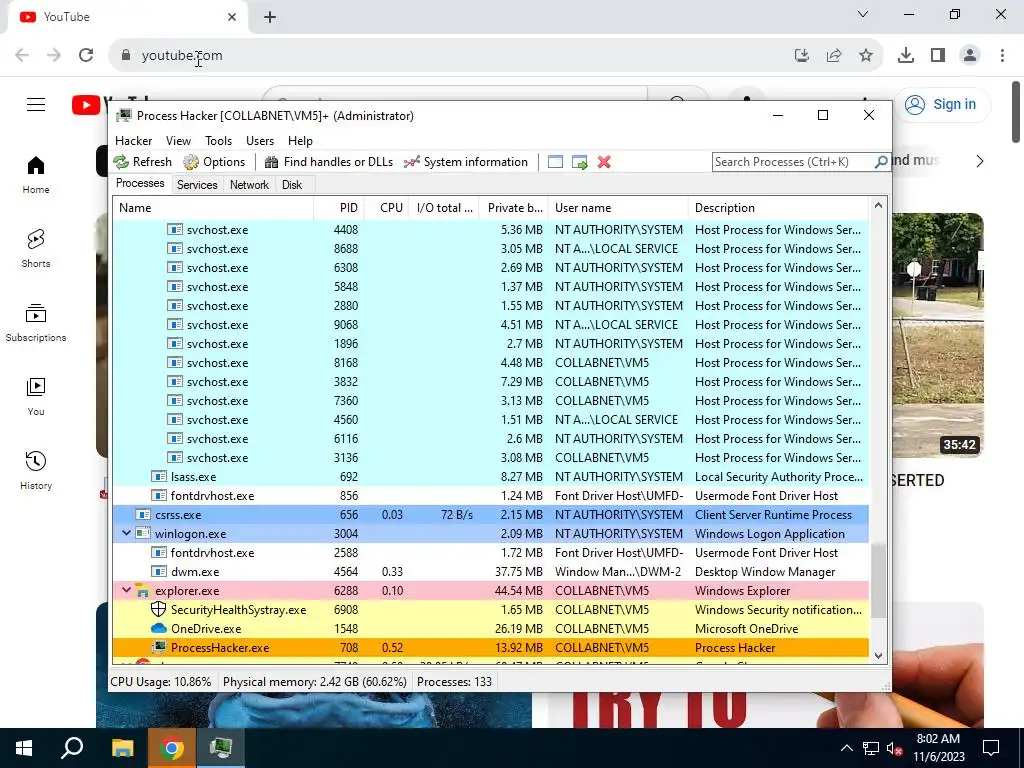Open History in YouTube sidebar

pos(36,471)
